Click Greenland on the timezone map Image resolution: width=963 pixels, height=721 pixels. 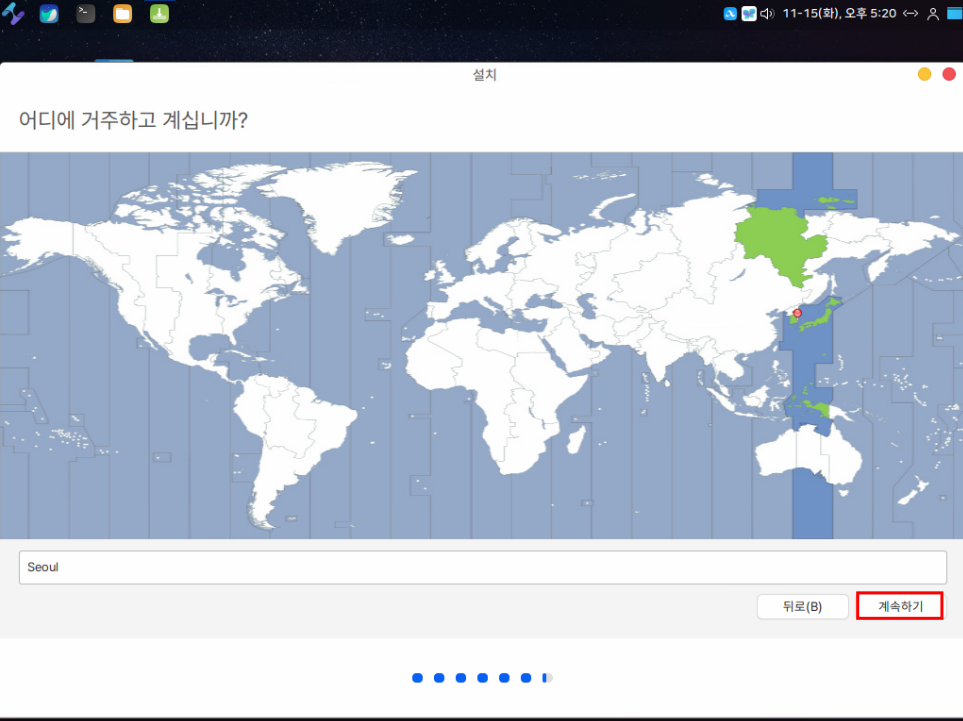coord(335,205)
